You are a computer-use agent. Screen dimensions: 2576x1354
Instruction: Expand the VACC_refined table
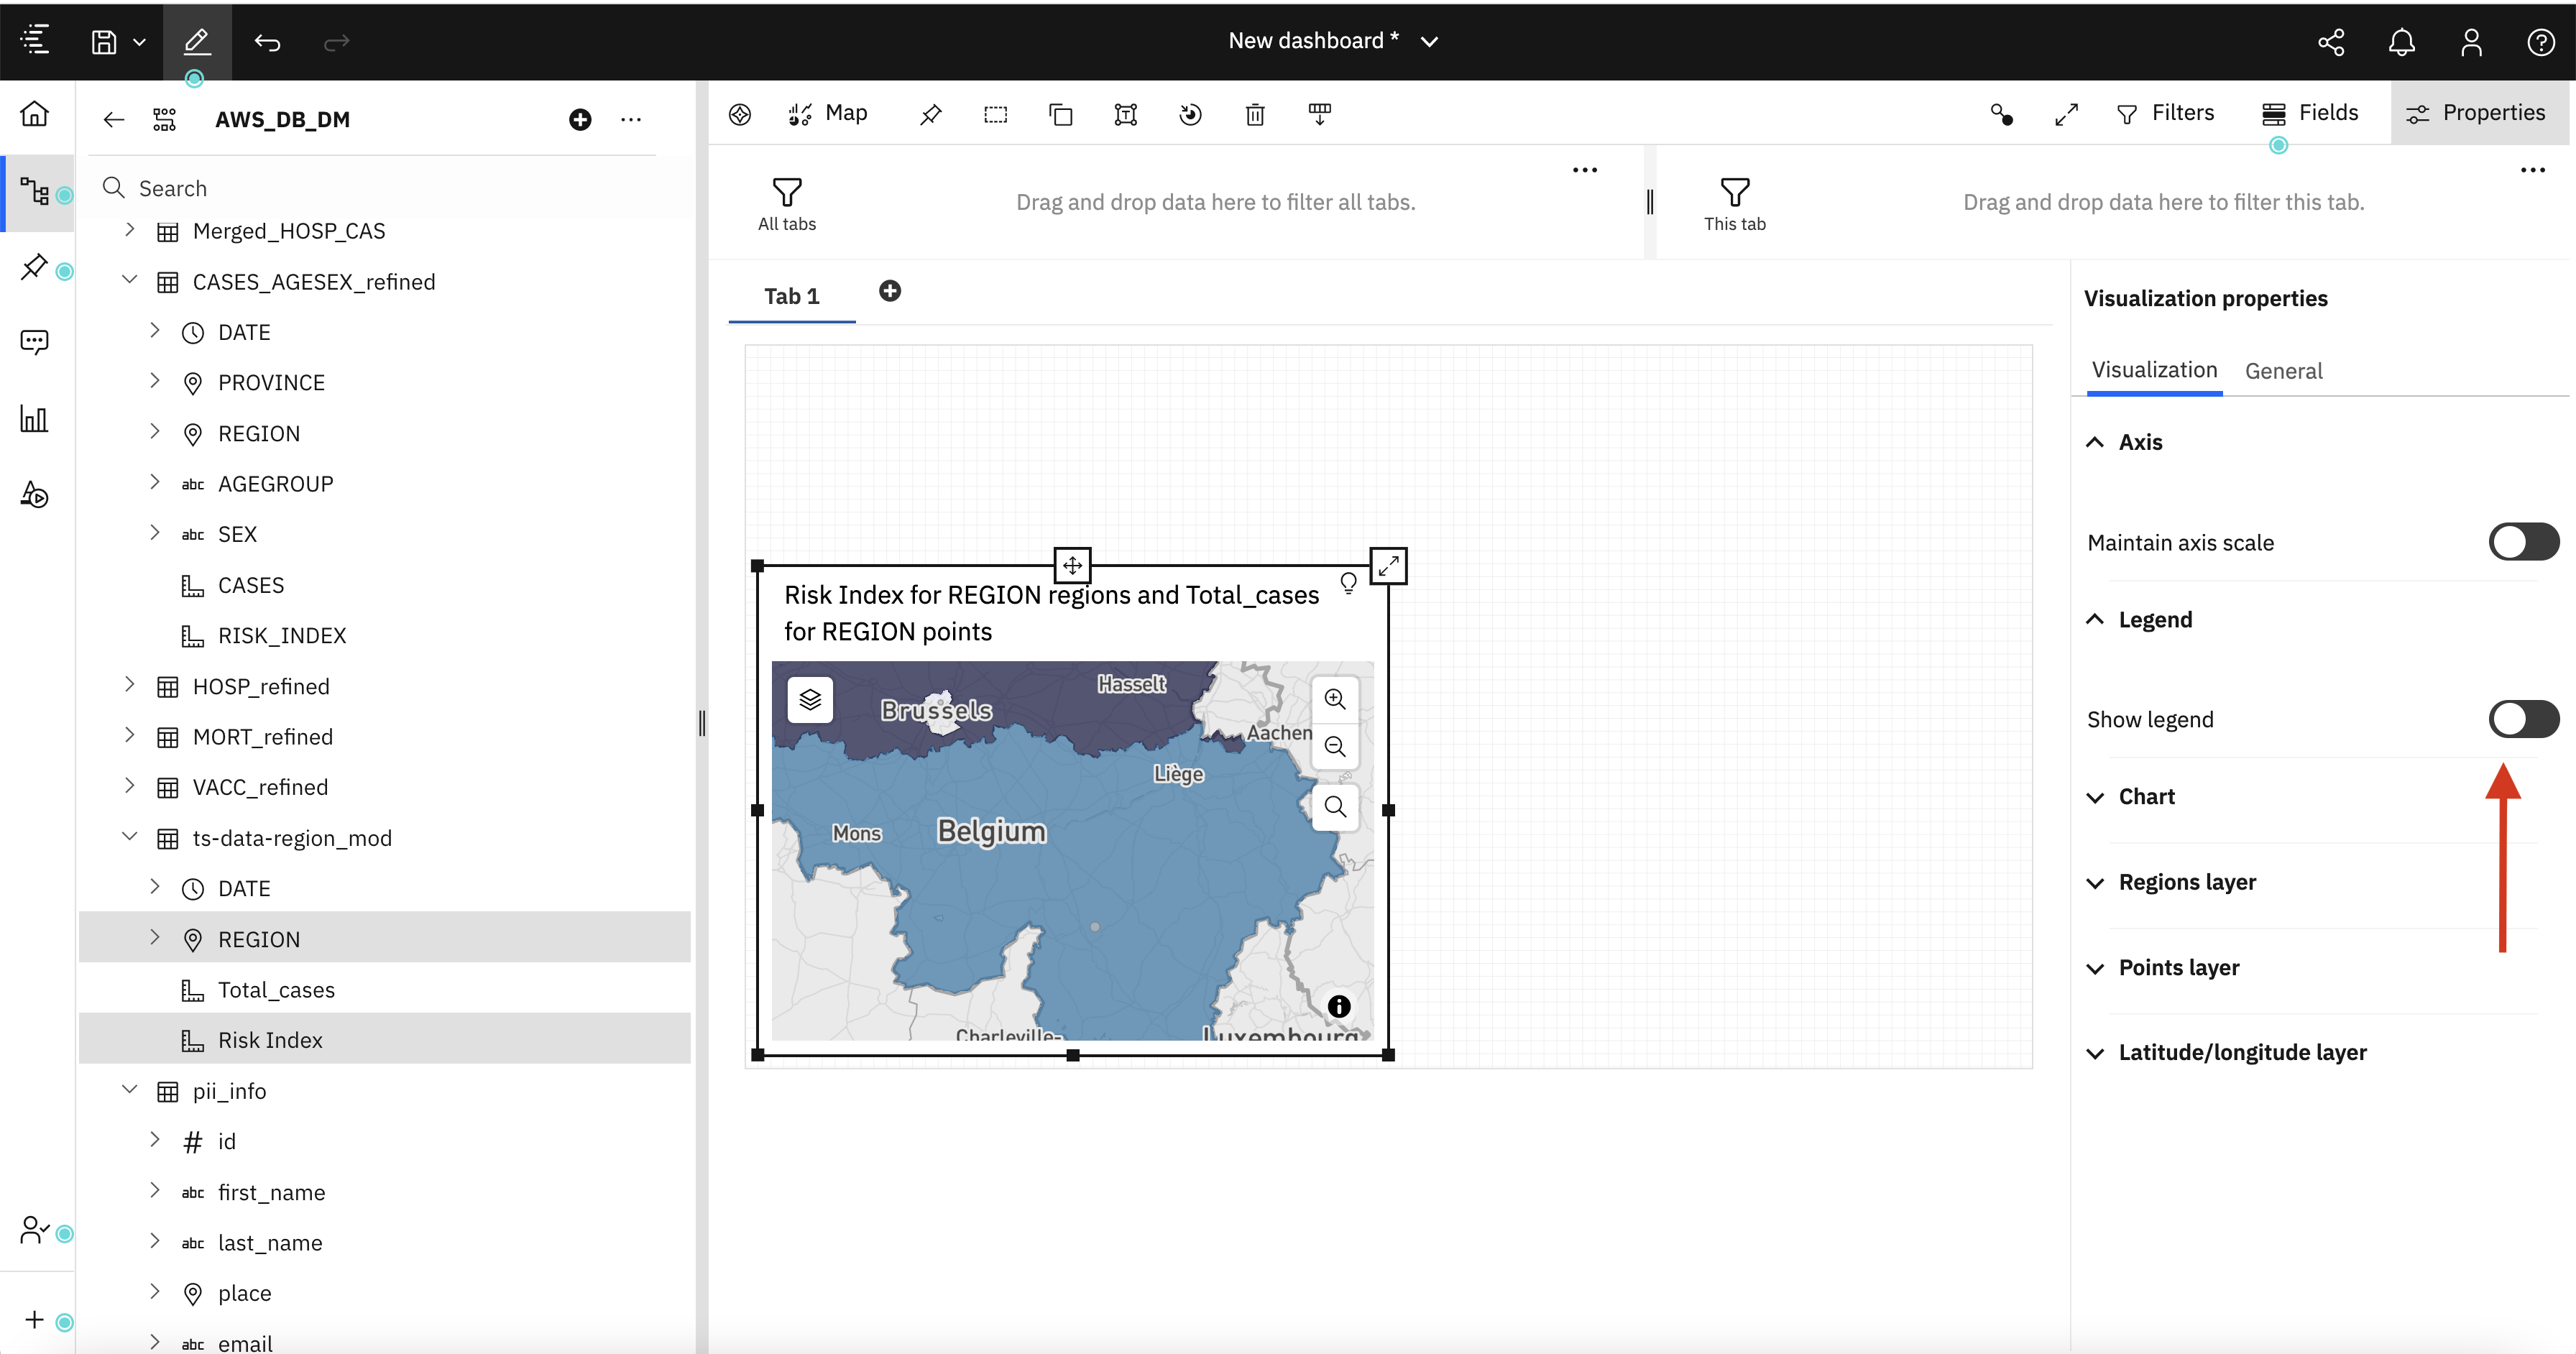tap(129, 786)
